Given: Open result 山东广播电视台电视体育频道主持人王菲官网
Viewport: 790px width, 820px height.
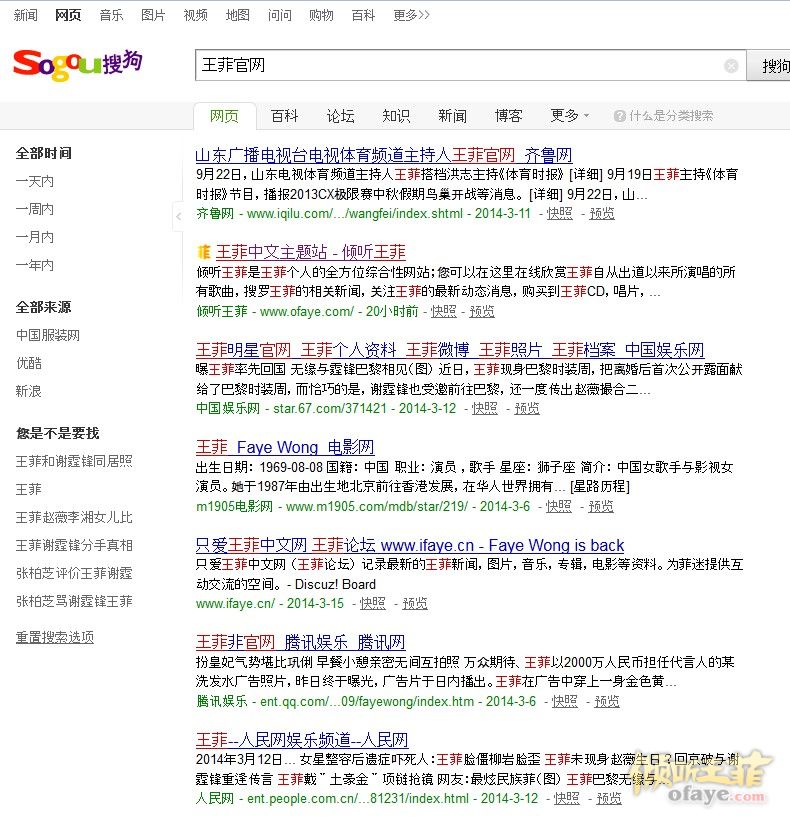Looking at the screenshot, I should [x=384, y=155].
